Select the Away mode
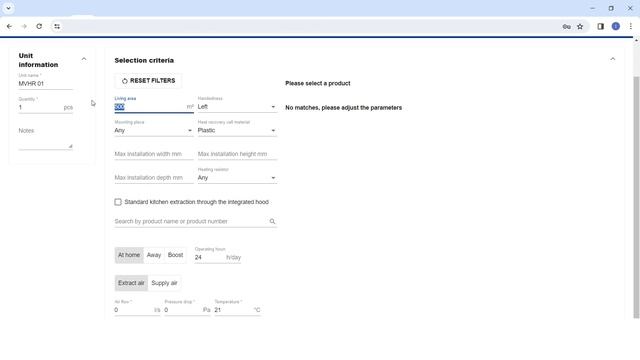Image resolution: width=640 pixels, height=360 pixels. (x=154, y=255)
